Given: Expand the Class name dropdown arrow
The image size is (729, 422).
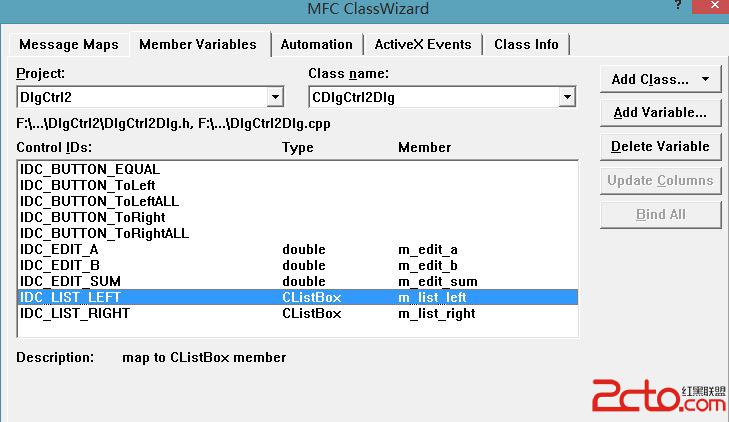Looking at the screenshot, I should (567, 97).
